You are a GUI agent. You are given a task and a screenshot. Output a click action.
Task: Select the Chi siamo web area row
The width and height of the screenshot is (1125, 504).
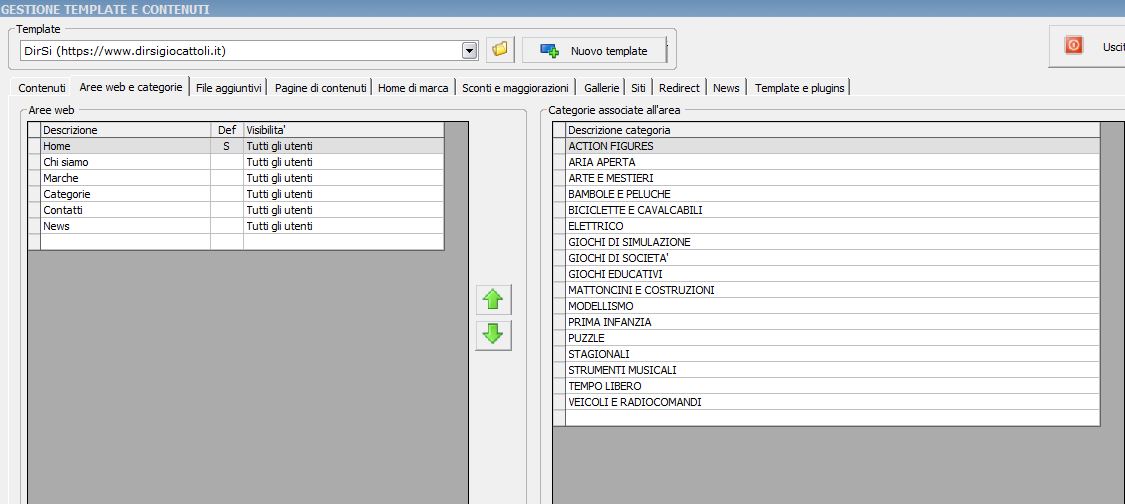(x=236, y=162)
